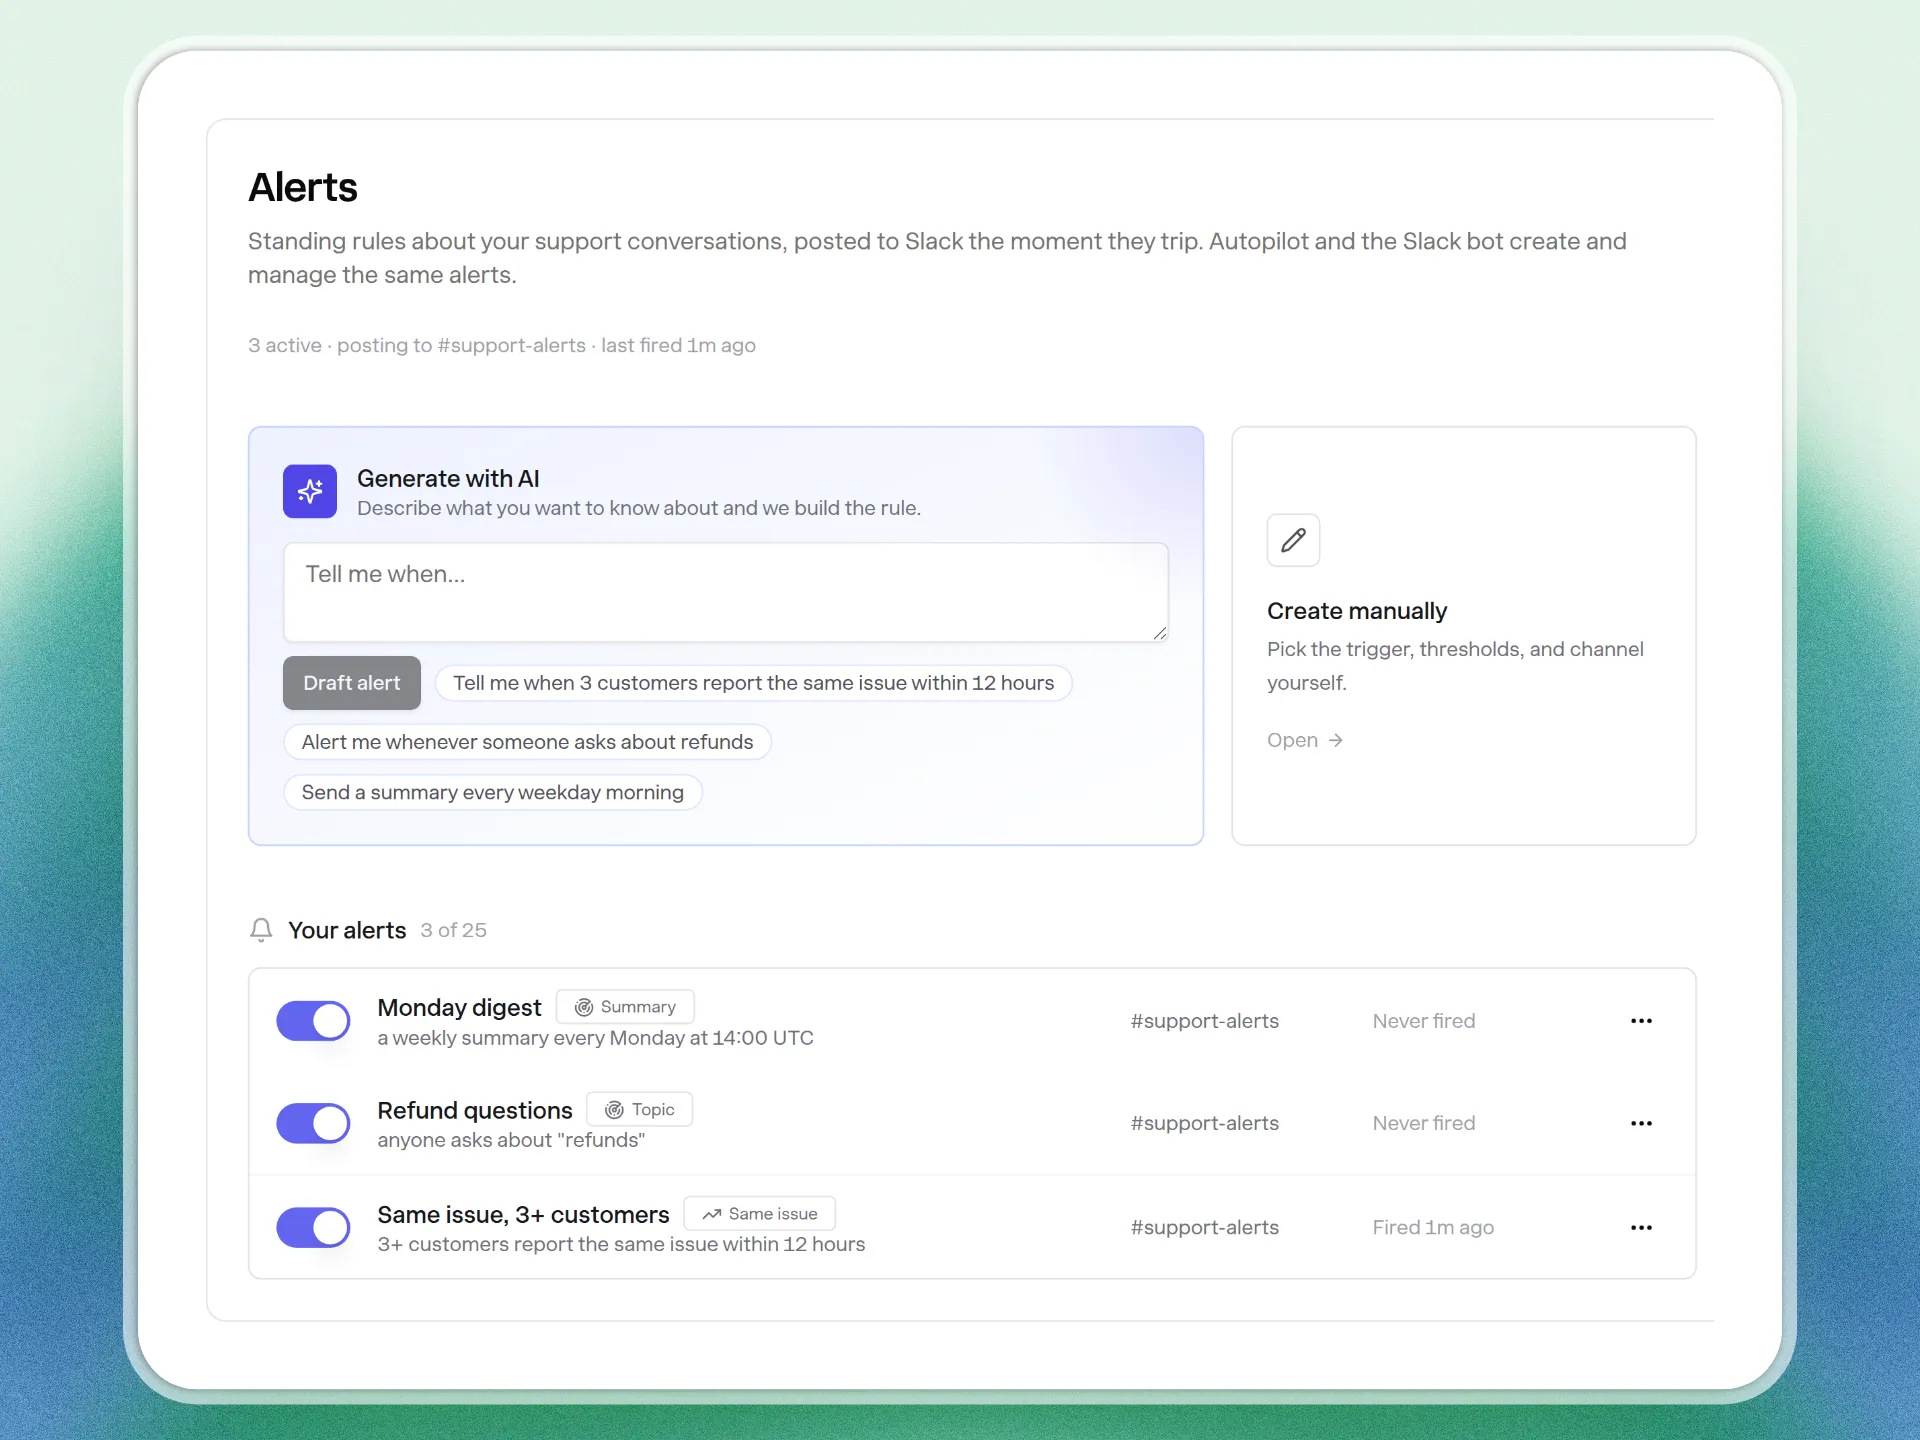Image resolution: width=1920 pixels, height=1440 pixels.
Task: Toggle off the Monday digest alert
Action: click(x=313, y=1021)
